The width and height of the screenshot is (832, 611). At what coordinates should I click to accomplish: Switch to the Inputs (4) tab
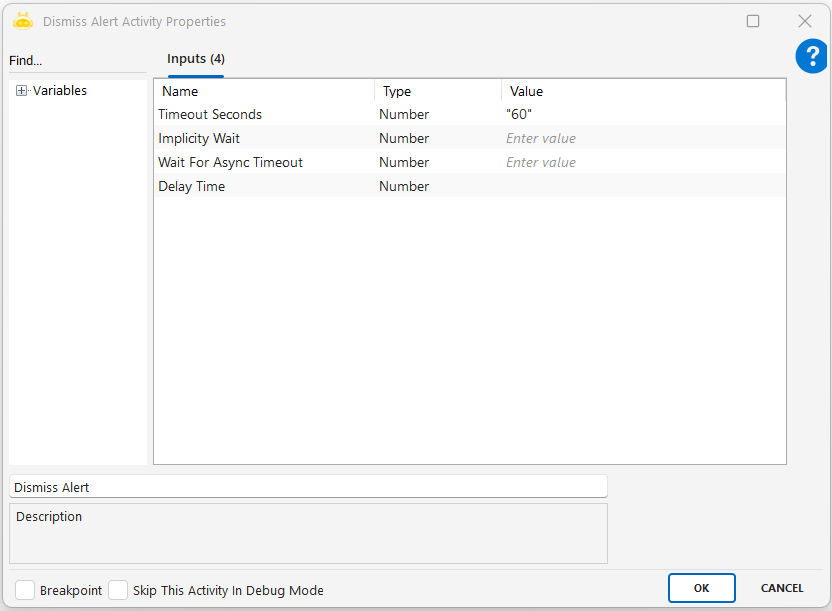(x=195, y=59)
